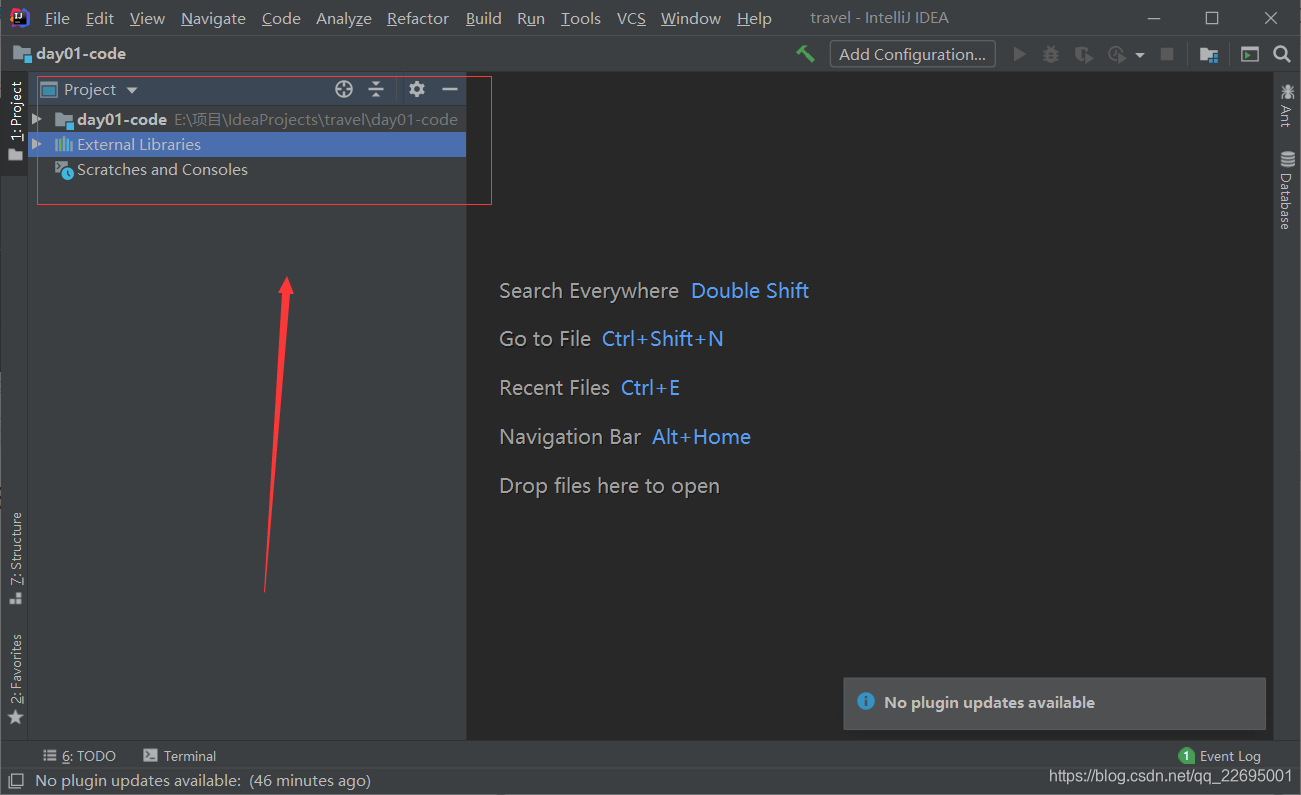Open the Analyze menu
Viewport: 1301px width, 795px height.
(x=344, y=18)
